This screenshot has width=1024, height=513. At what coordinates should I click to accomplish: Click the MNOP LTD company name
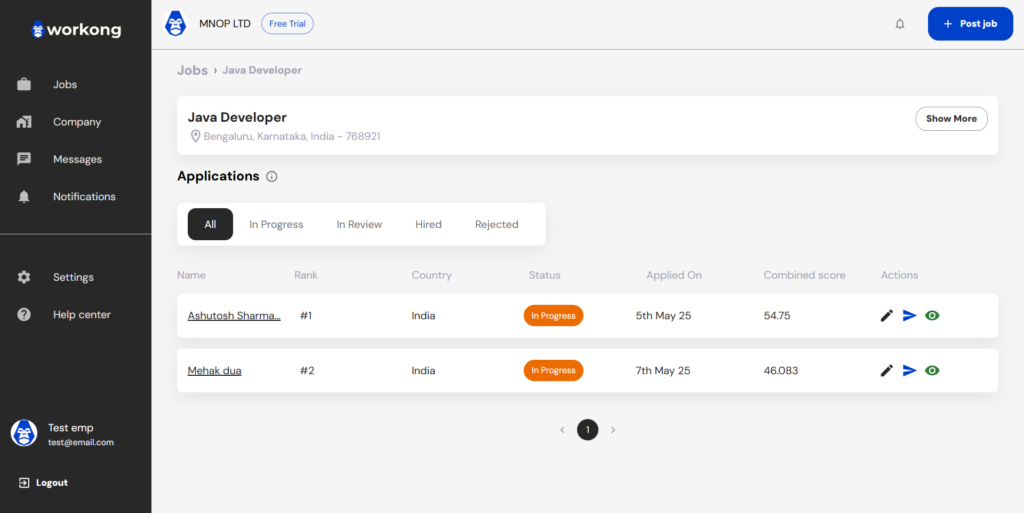225,24
